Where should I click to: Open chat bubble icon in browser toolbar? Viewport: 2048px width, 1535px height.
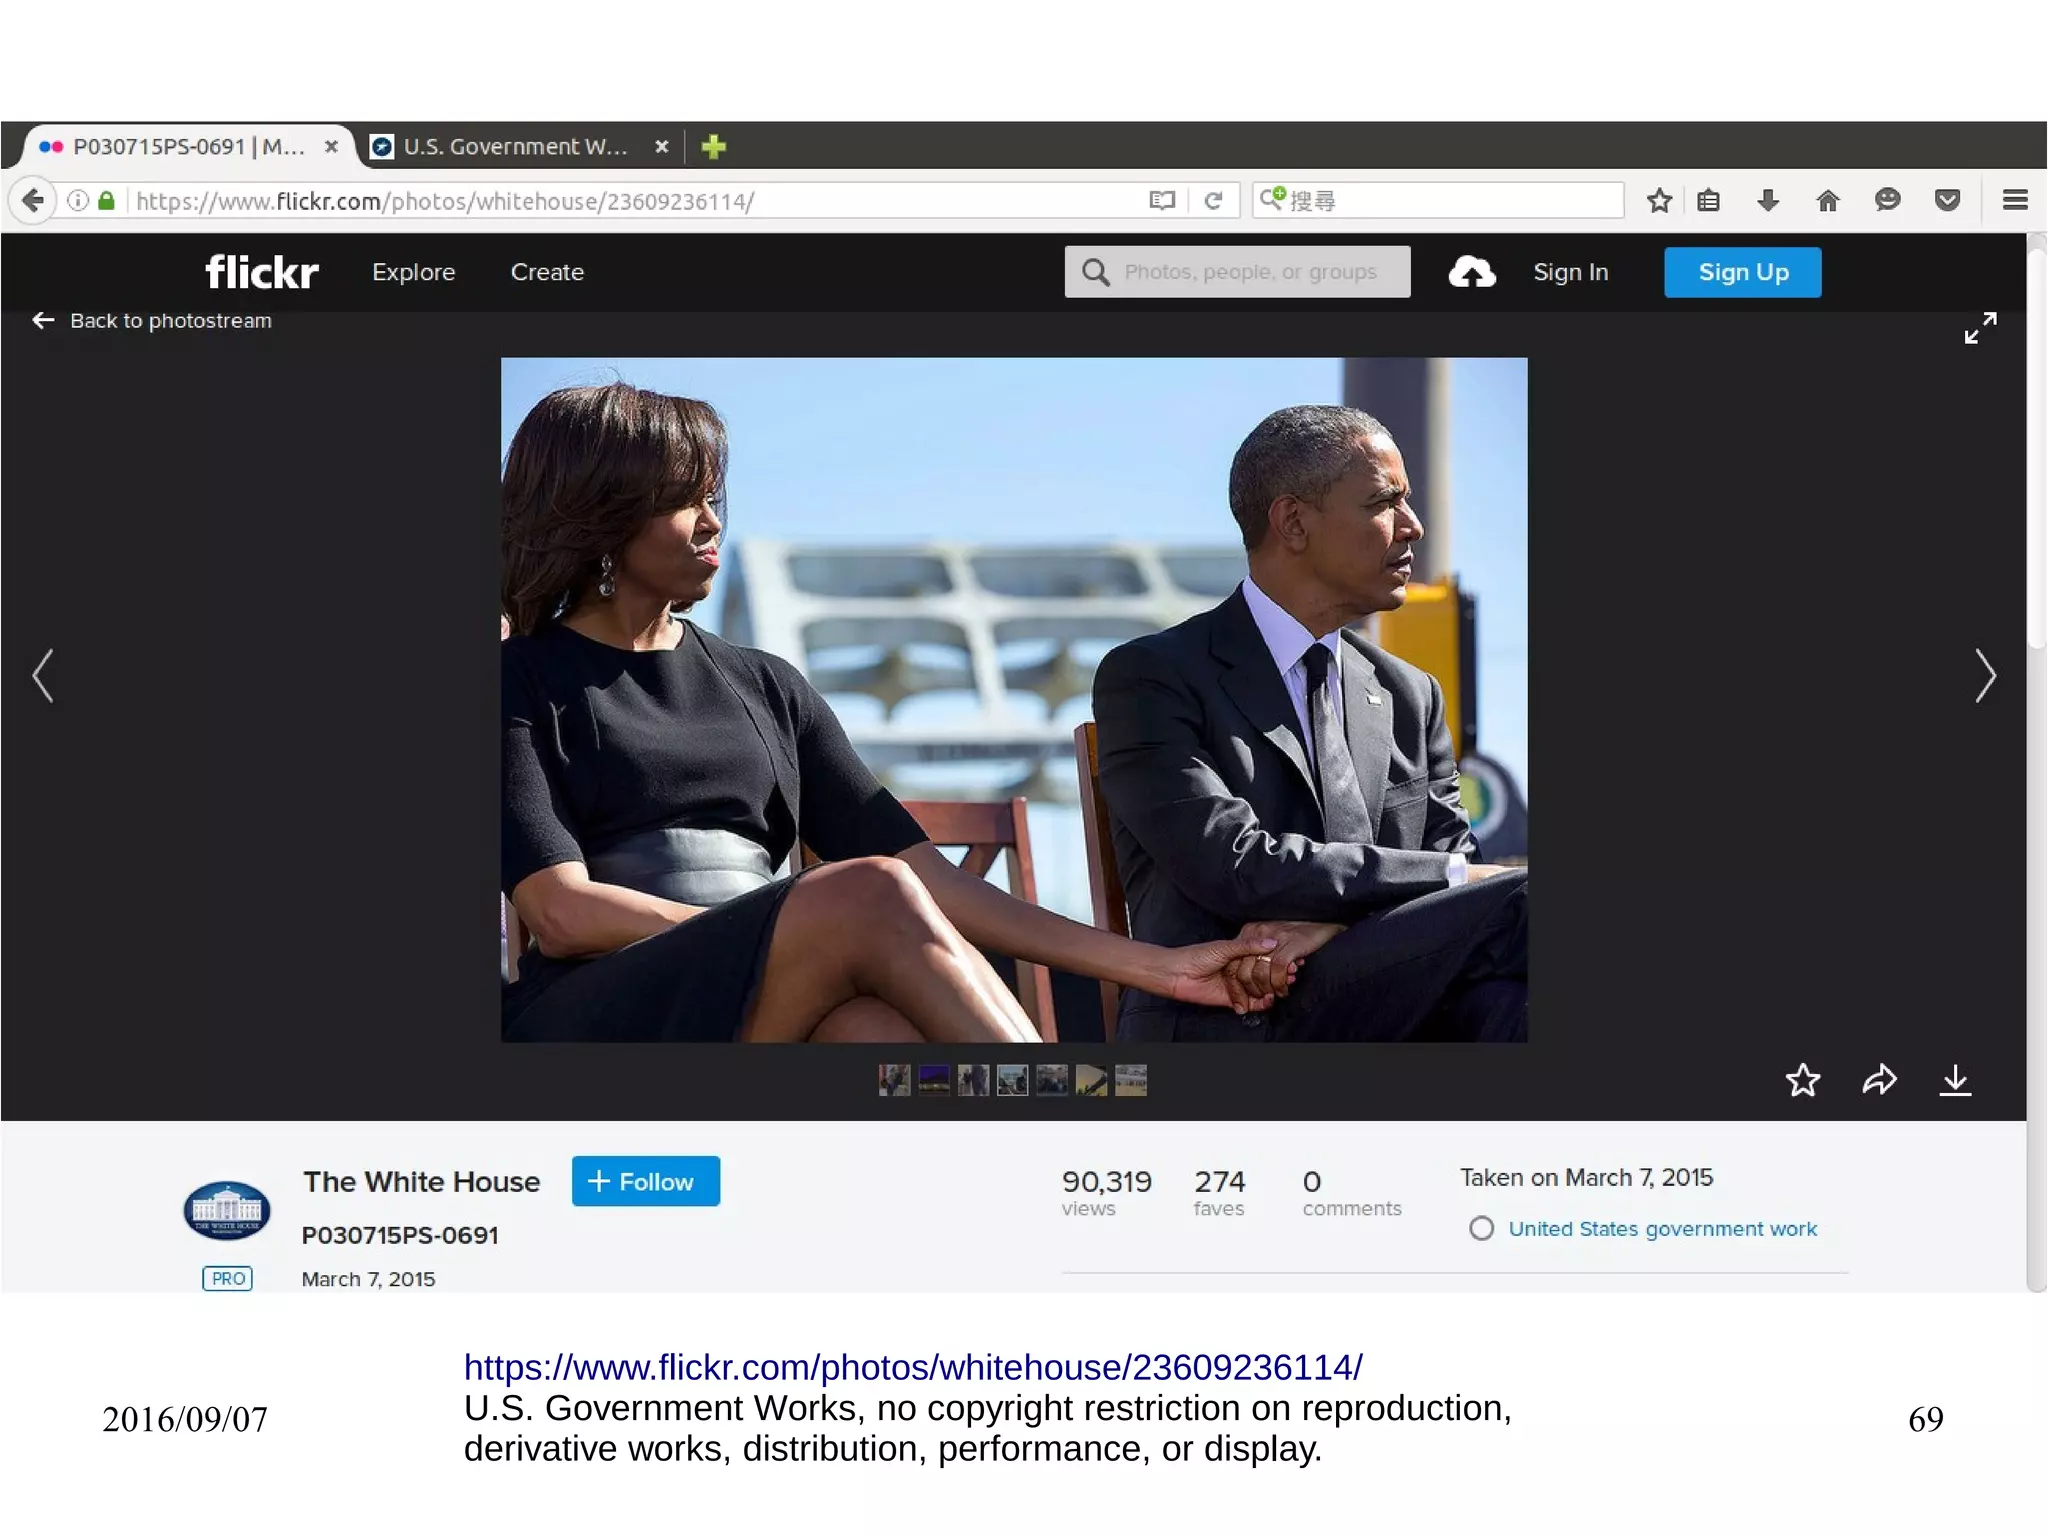[x=1887, y=200]
